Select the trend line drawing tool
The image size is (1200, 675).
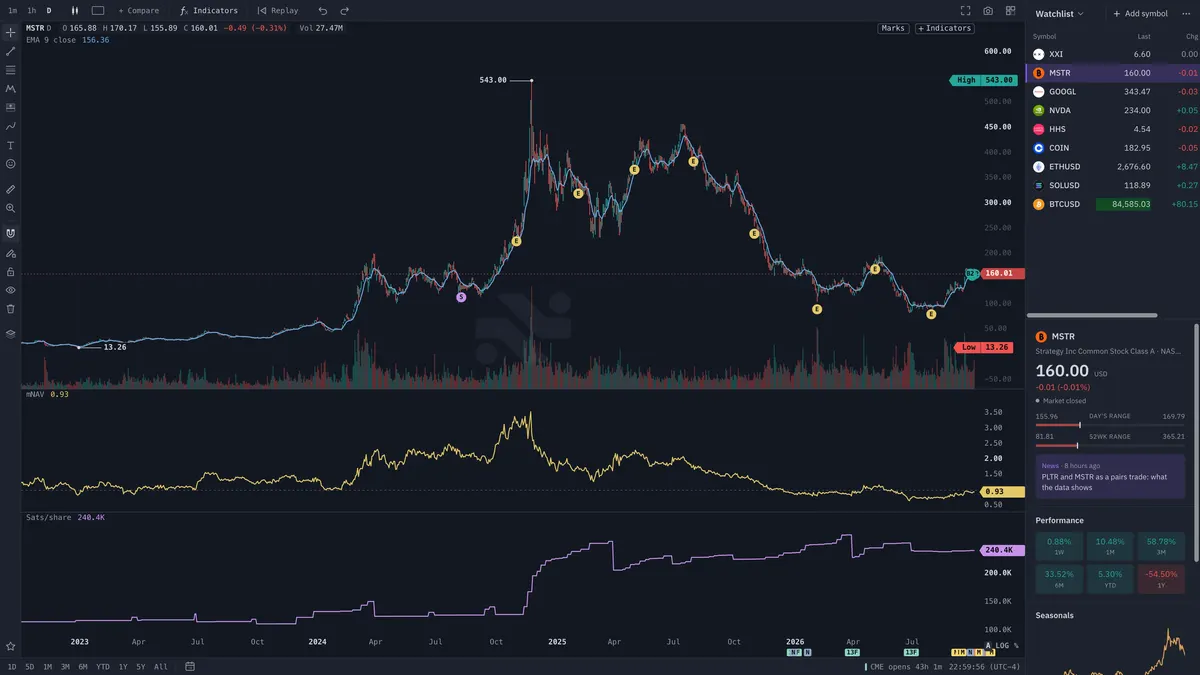tap(10, 51)
